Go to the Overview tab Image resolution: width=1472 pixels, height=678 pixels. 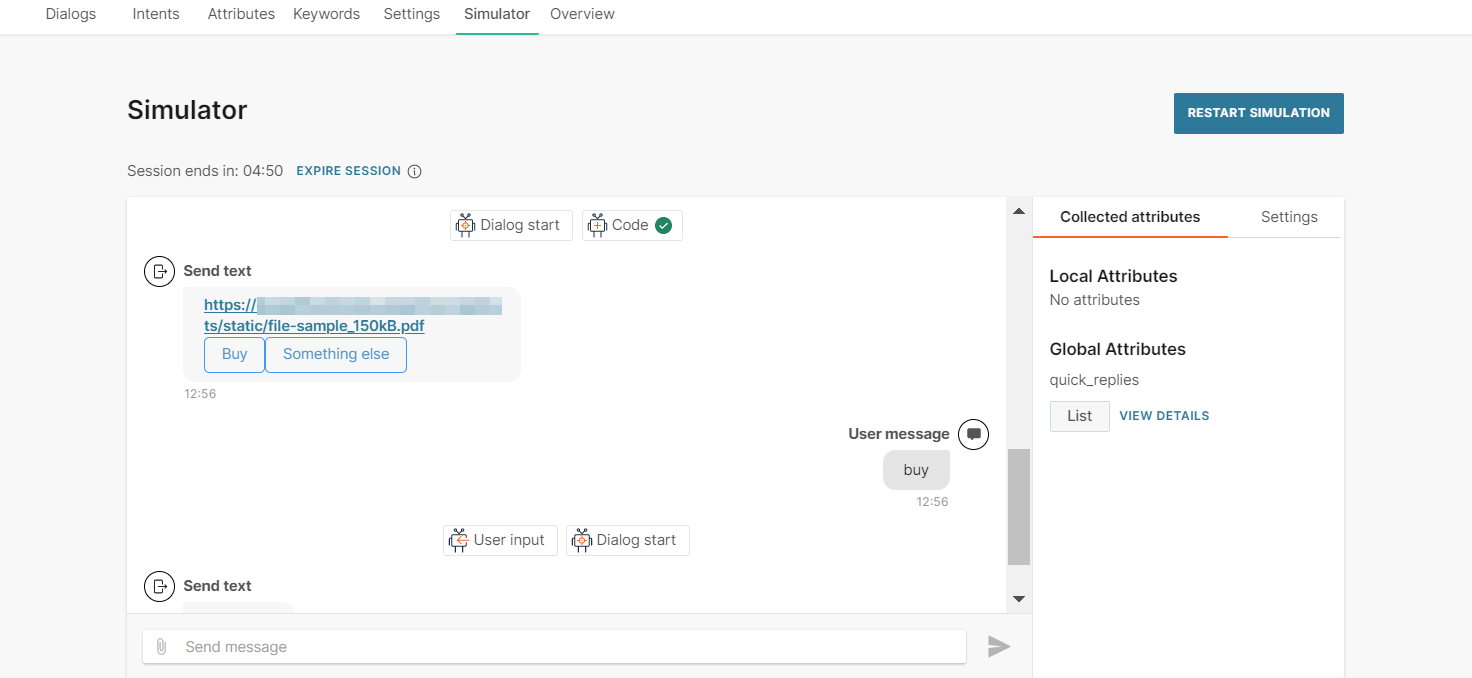tap(582, 14)
